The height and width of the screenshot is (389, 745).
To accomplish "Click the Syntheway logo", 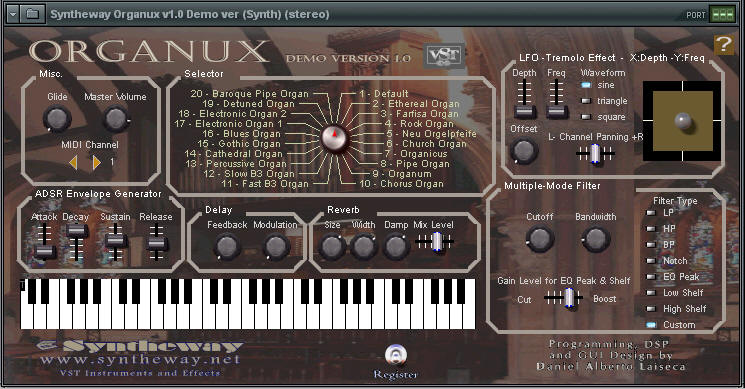I will (140, 346).
